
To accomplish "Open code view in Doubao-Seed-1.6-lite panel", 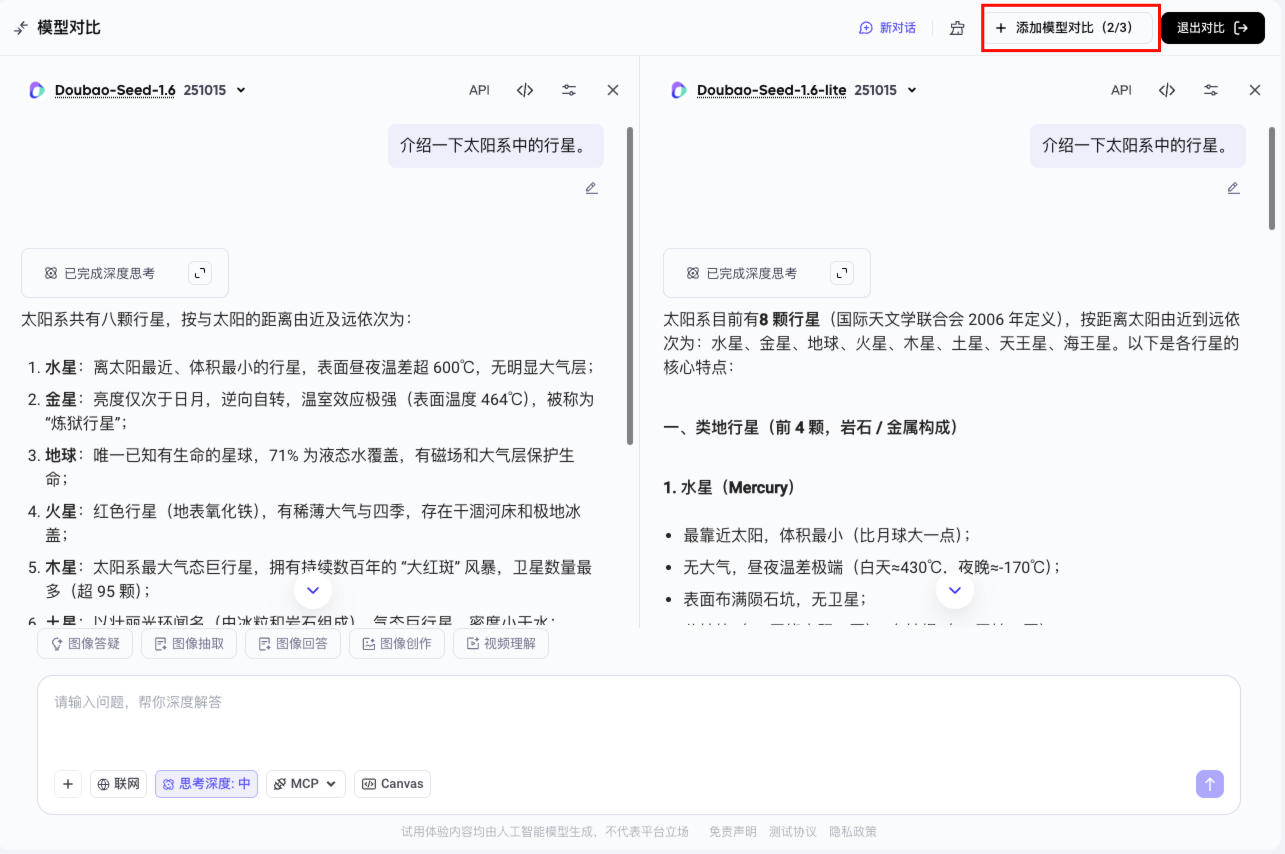I will (1167, 90).
